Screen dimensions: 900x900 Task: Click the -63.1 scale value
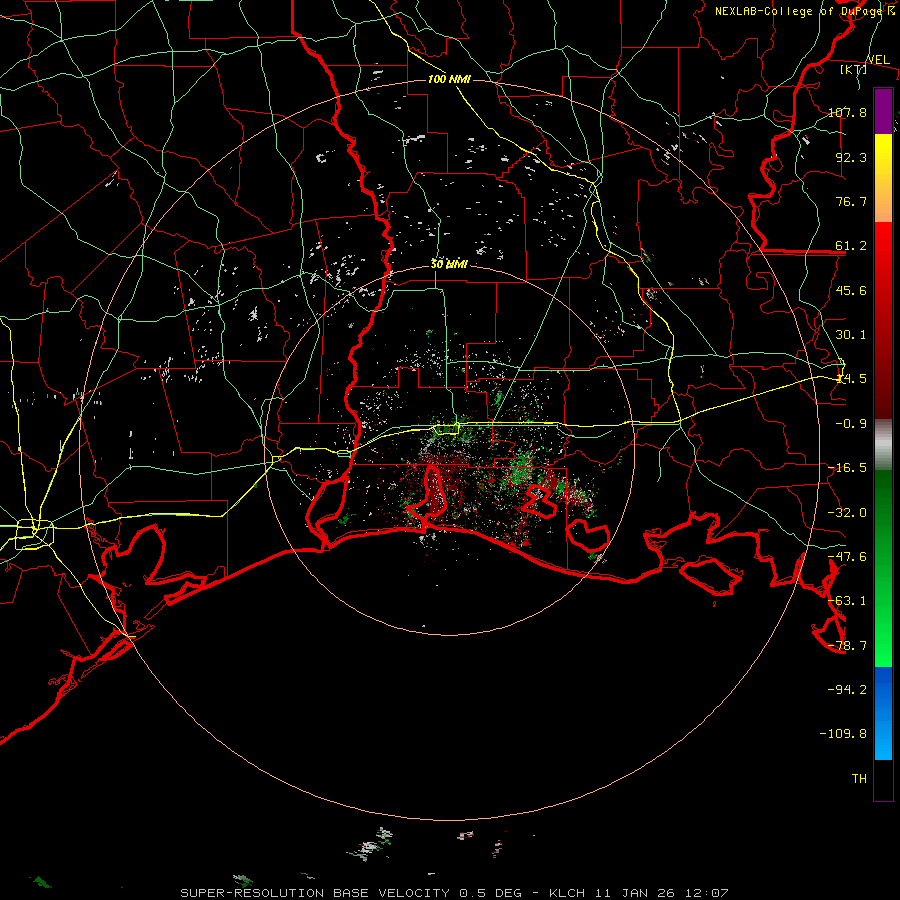847,601
